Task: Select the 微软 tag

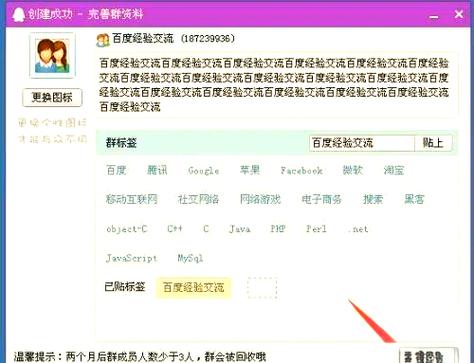Action: pos(352,170)
